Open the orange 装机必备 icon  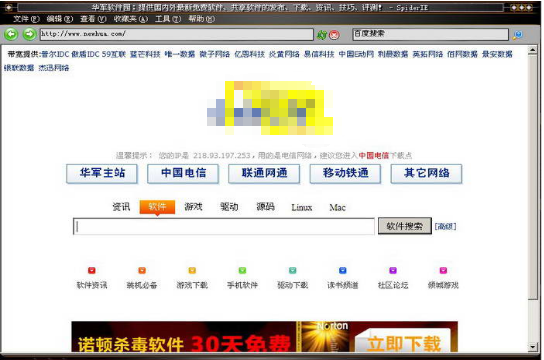point(142,271)
